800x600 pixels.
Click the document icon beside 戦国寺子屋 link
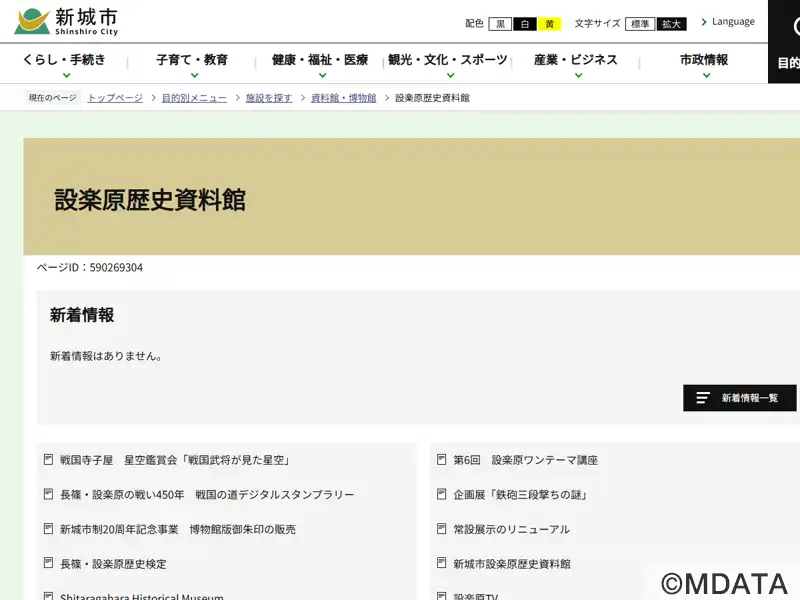48,460
